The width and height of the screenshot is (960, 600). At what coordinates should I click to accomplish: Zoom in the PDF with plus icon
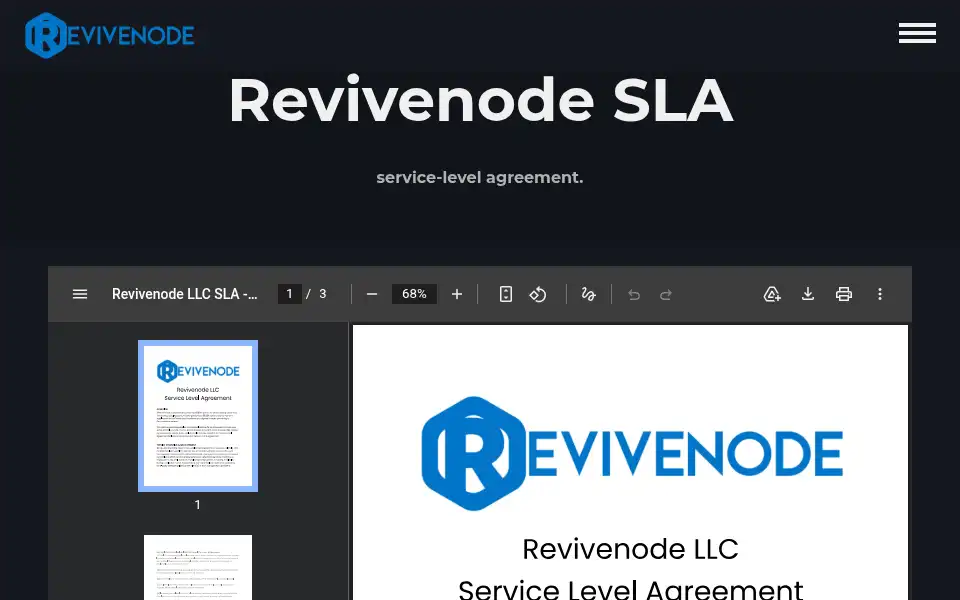click(457, 294)
